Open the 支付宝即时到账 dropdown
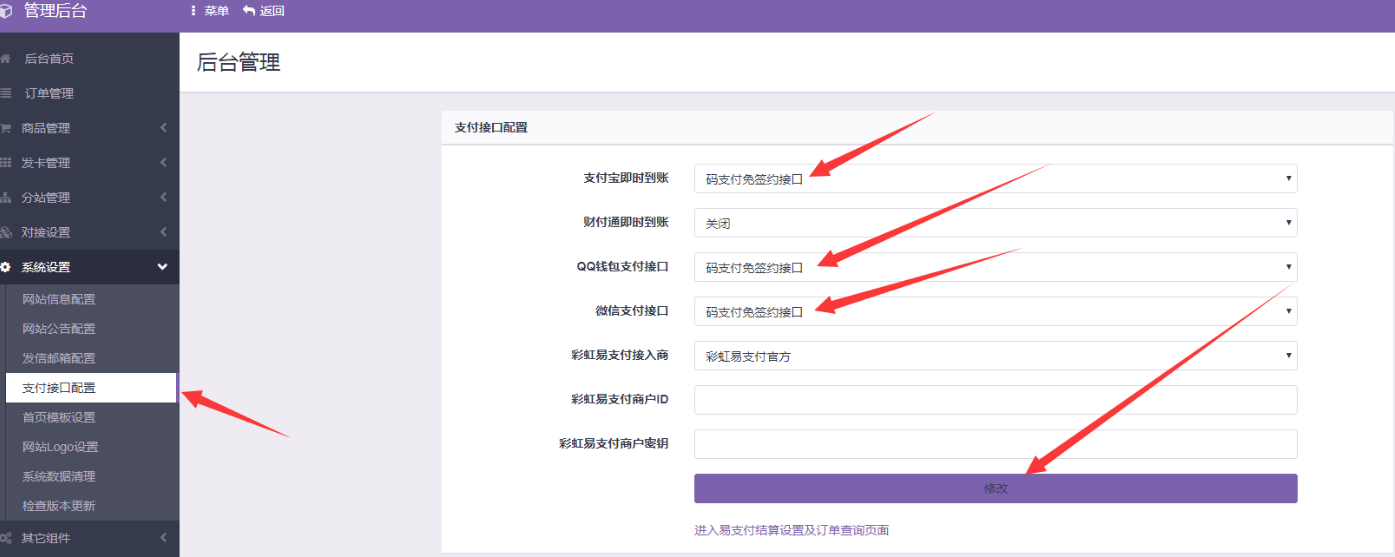 tap(995, 179)
